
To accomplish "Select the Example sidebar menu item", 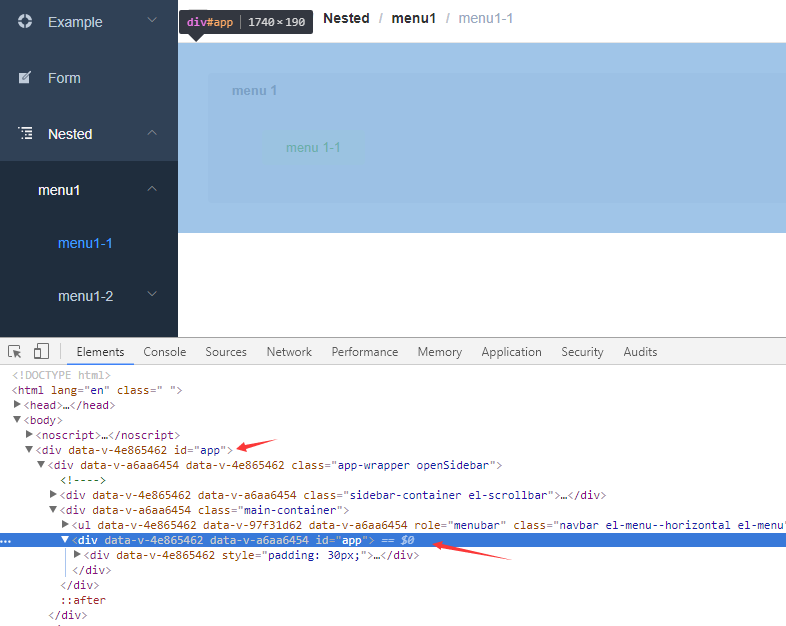I will (89, 22).
